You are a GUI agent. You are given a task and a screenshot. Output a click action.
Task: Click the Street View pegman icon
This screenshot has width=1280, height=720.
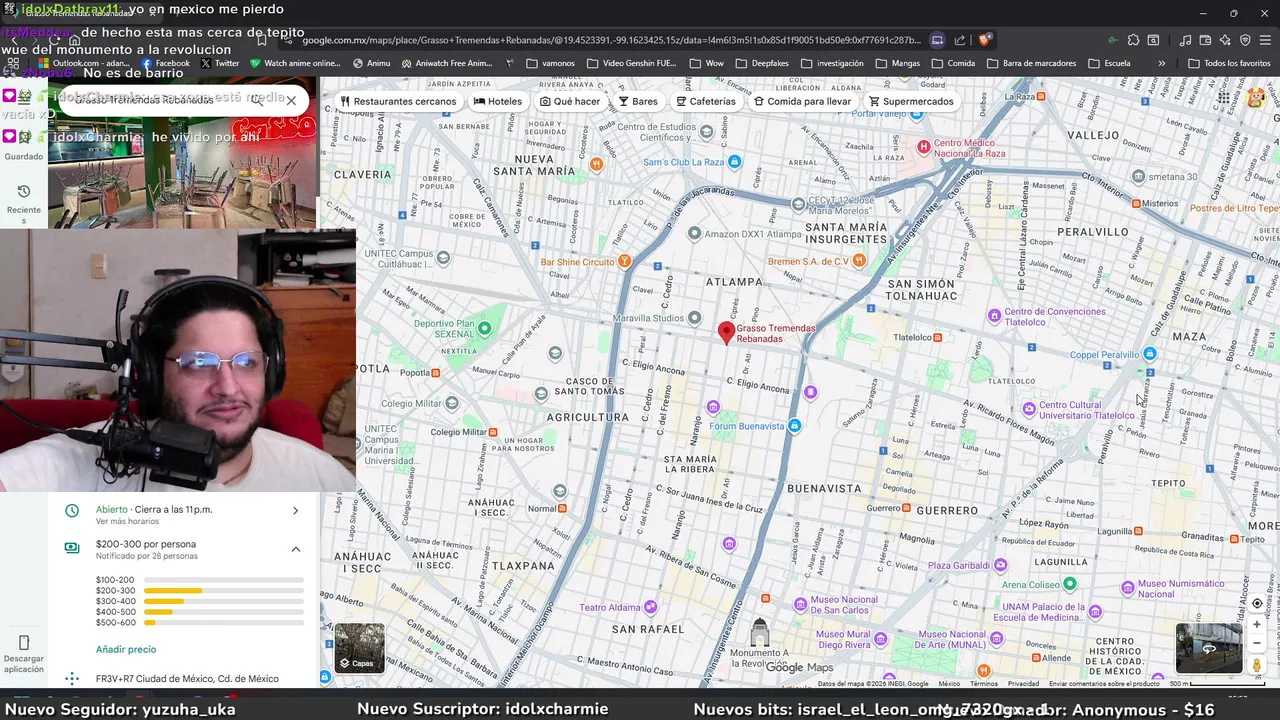[x=1257, y=665]
